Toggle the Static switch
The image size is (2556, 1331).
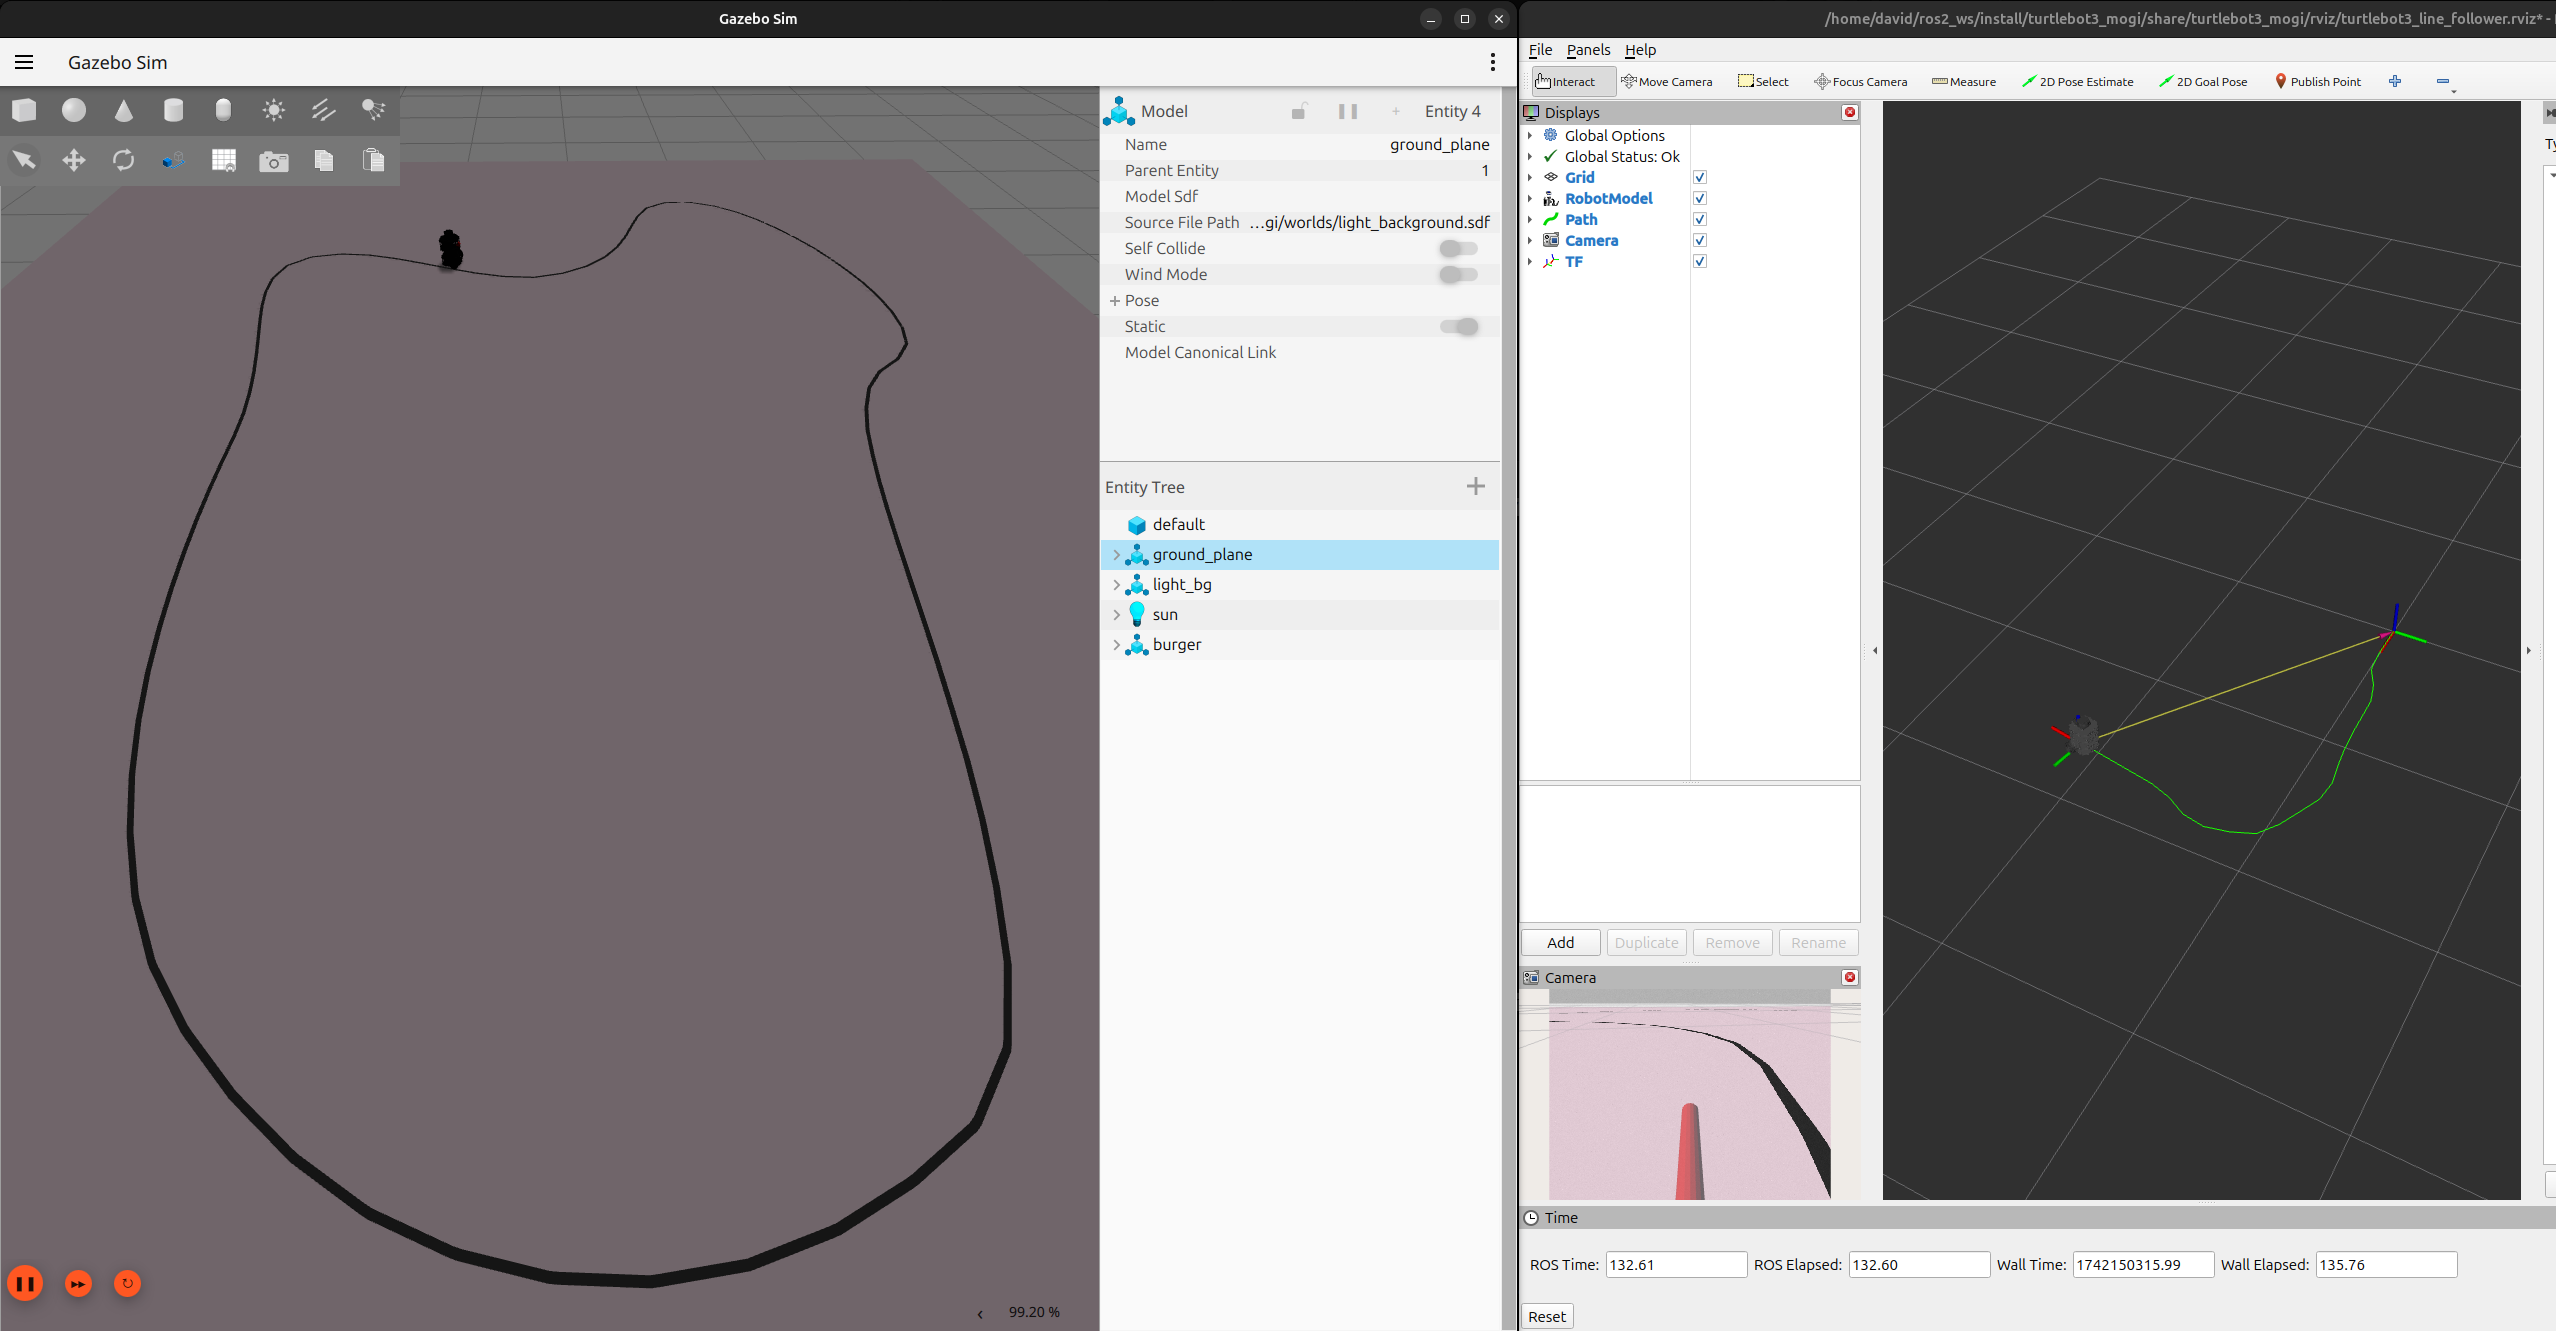tap(1459, 327)
